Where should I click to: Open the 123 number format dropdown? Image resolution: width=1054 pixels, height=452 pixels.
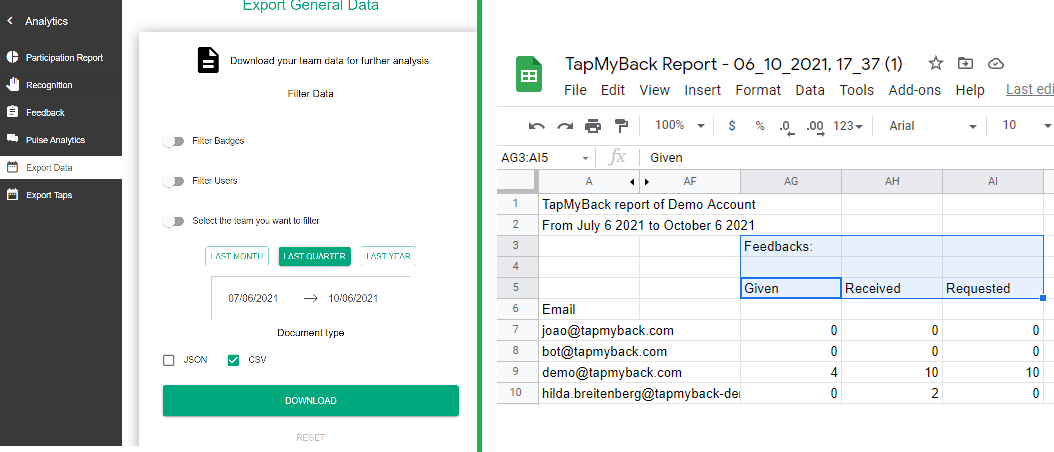point(847,126)
